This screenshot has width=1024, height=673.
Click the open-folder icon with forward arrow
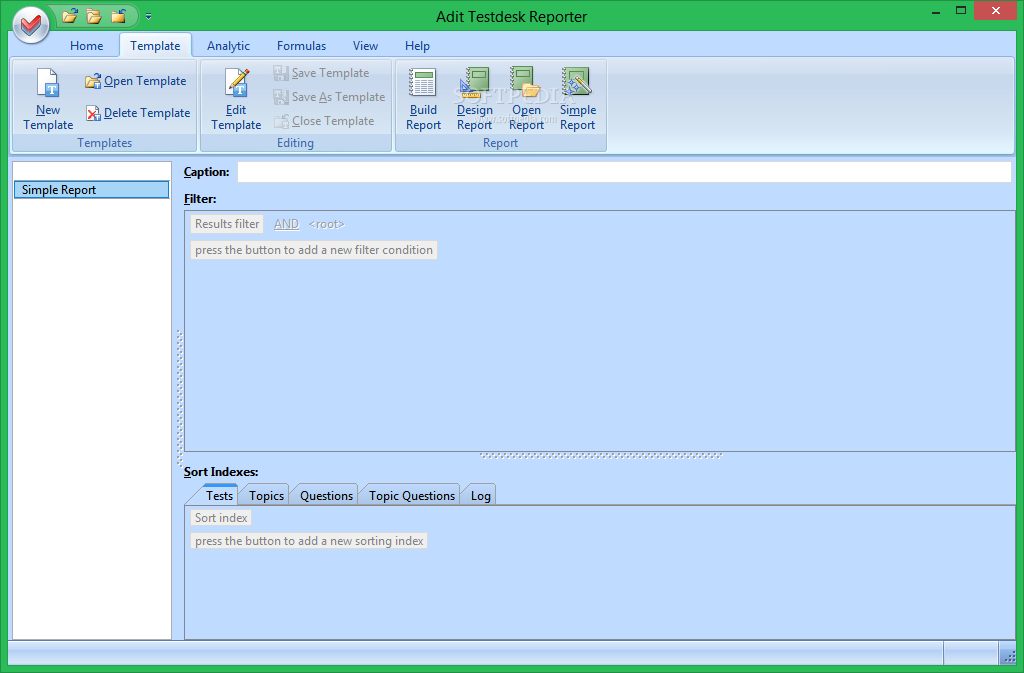point(70,16)
